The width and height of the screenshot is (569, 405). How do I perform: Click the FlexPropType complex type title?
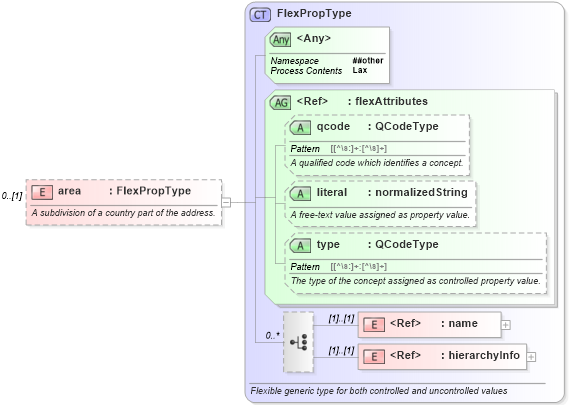(314, 13)
